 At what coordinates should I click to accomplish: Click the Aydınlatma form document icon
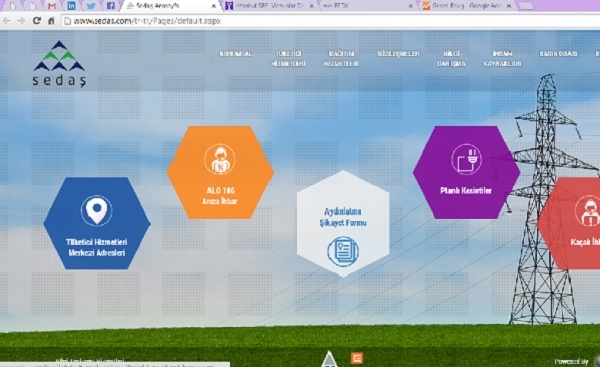click(x=343, y=251)
